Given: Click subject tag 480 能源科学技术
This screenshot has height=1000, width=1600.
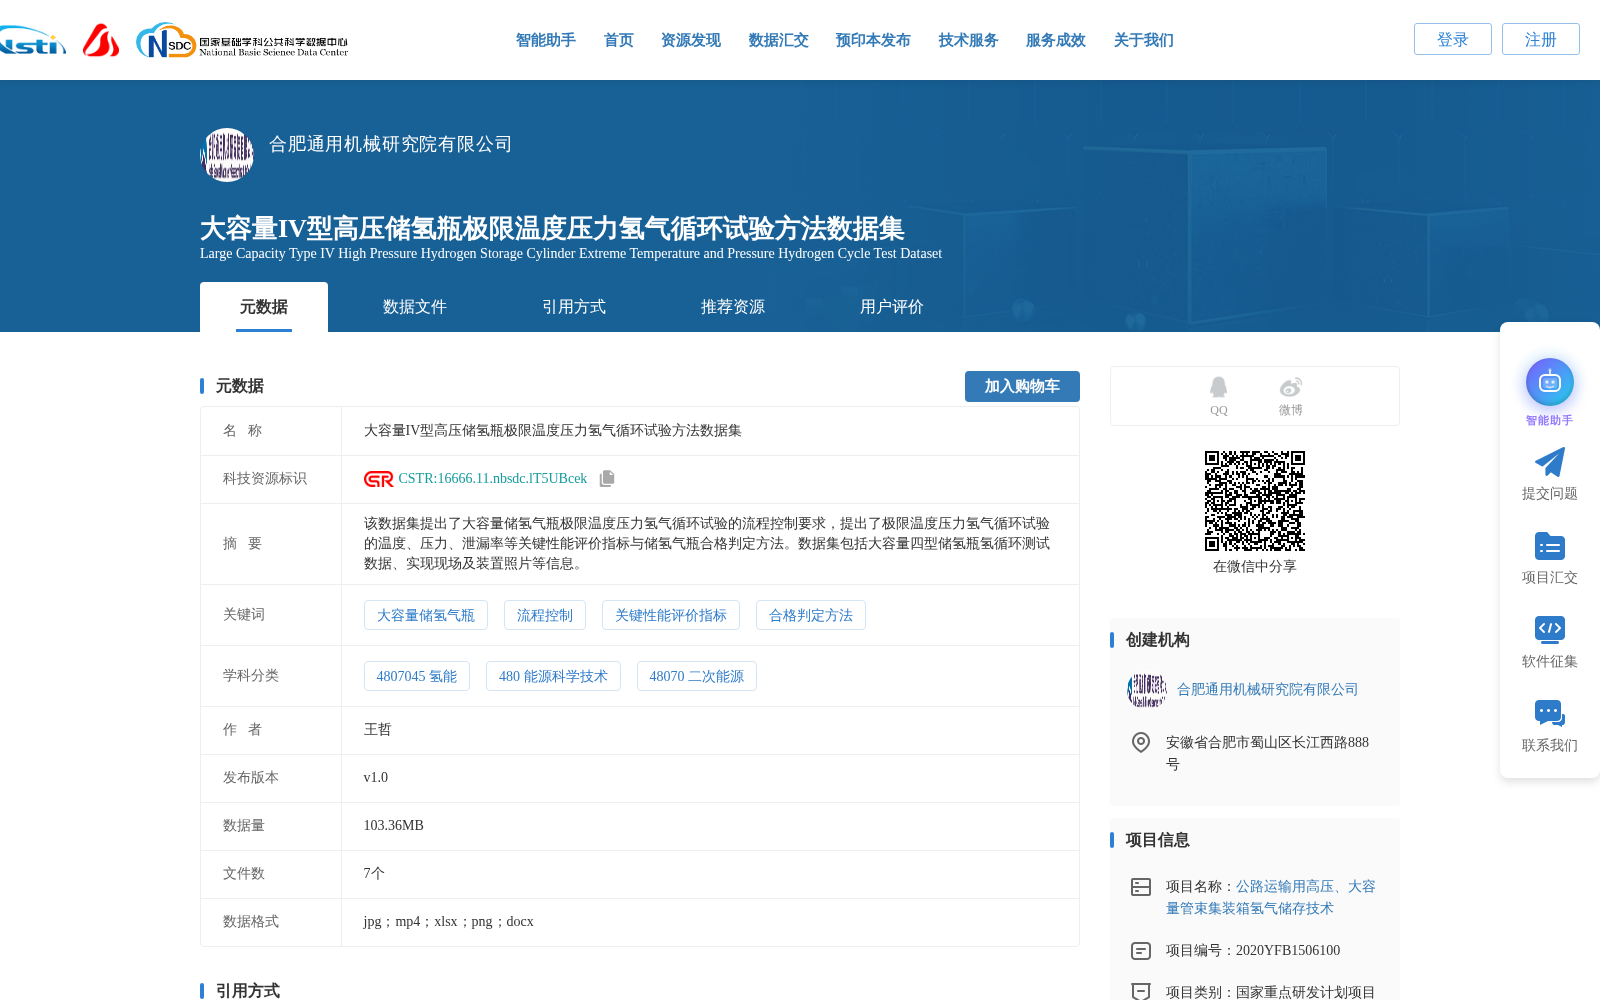Looking at the screenshot, I should 553,676.
